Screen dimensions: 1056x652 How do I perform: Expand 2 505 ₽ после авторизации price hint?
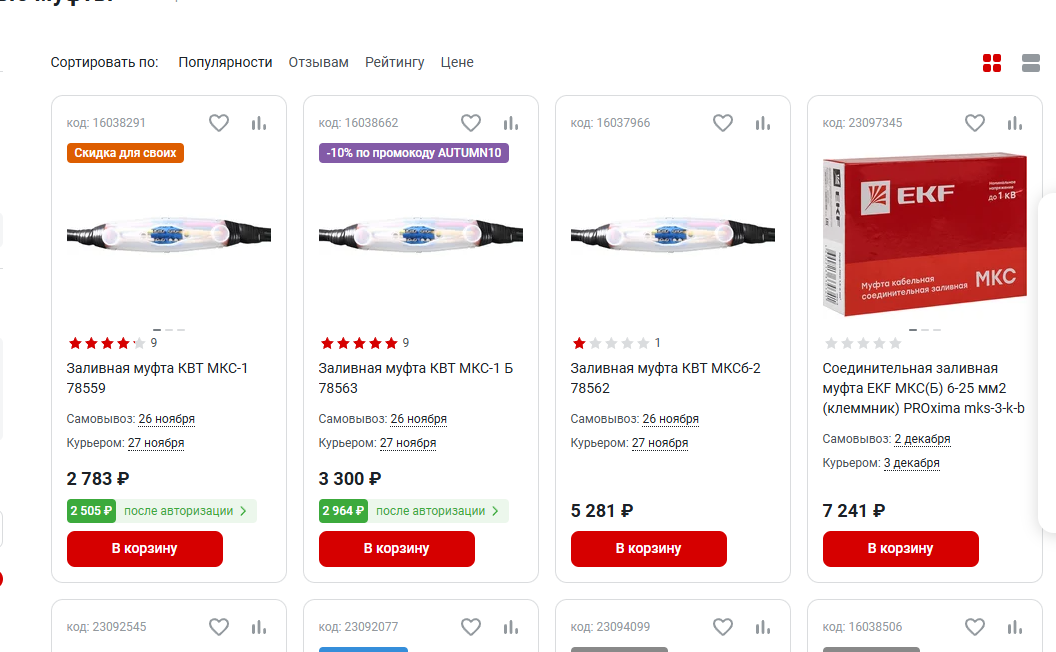click(162, 511)
